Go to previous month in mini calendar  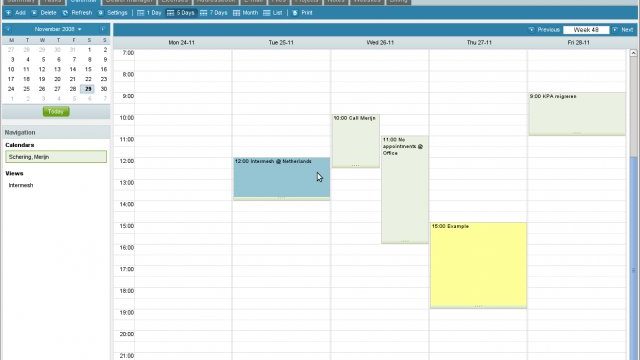(x=8, y=29)
